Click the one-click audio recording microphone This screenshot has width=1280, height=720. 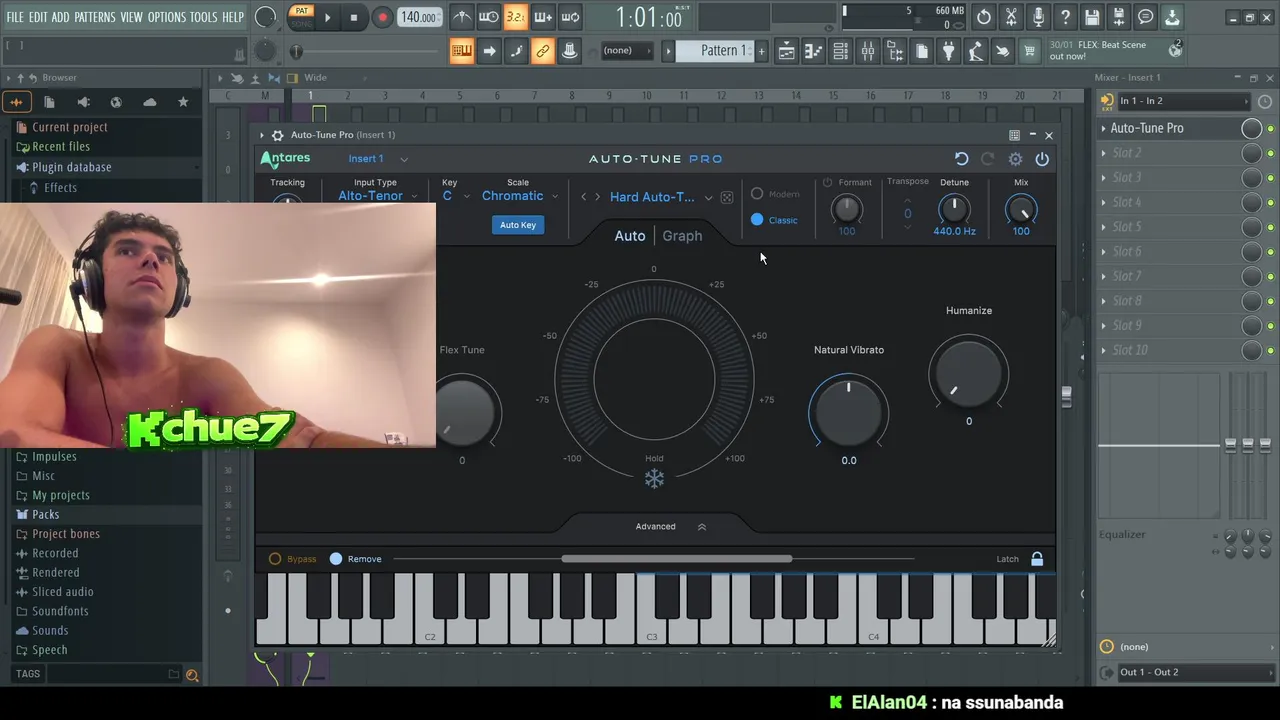point(1038,17)
